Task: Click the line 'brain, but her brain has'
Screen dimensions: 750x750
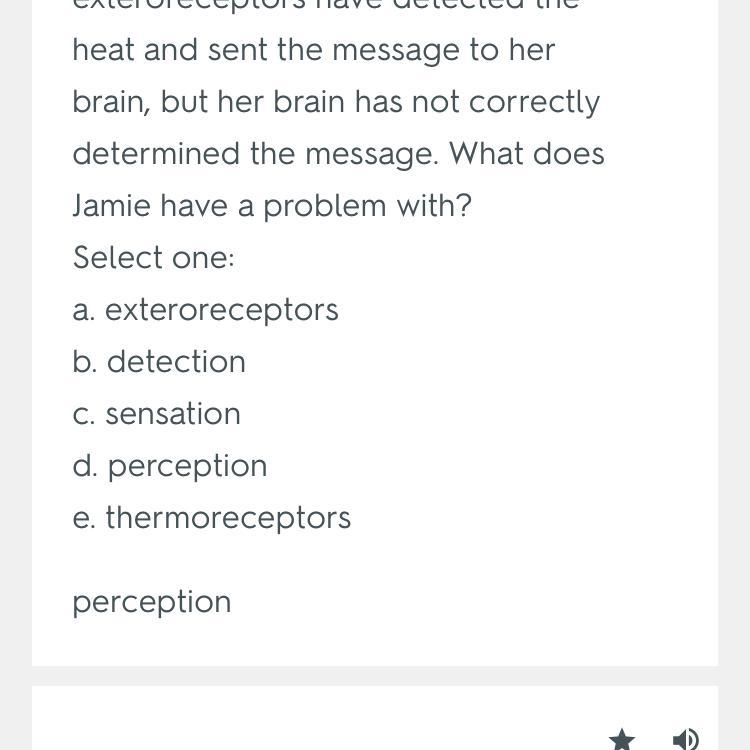Action: pyautogui.click(x=336, y=102)
